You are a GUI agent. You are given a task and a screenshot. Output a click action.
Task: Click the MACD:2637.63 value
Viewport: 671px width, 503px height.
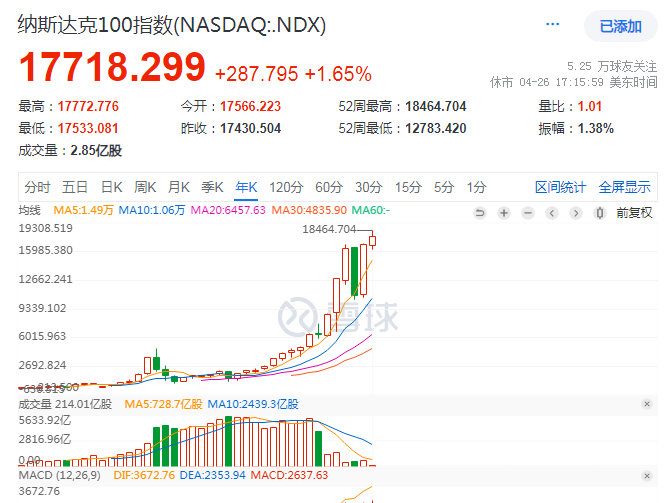click(289, 475)
